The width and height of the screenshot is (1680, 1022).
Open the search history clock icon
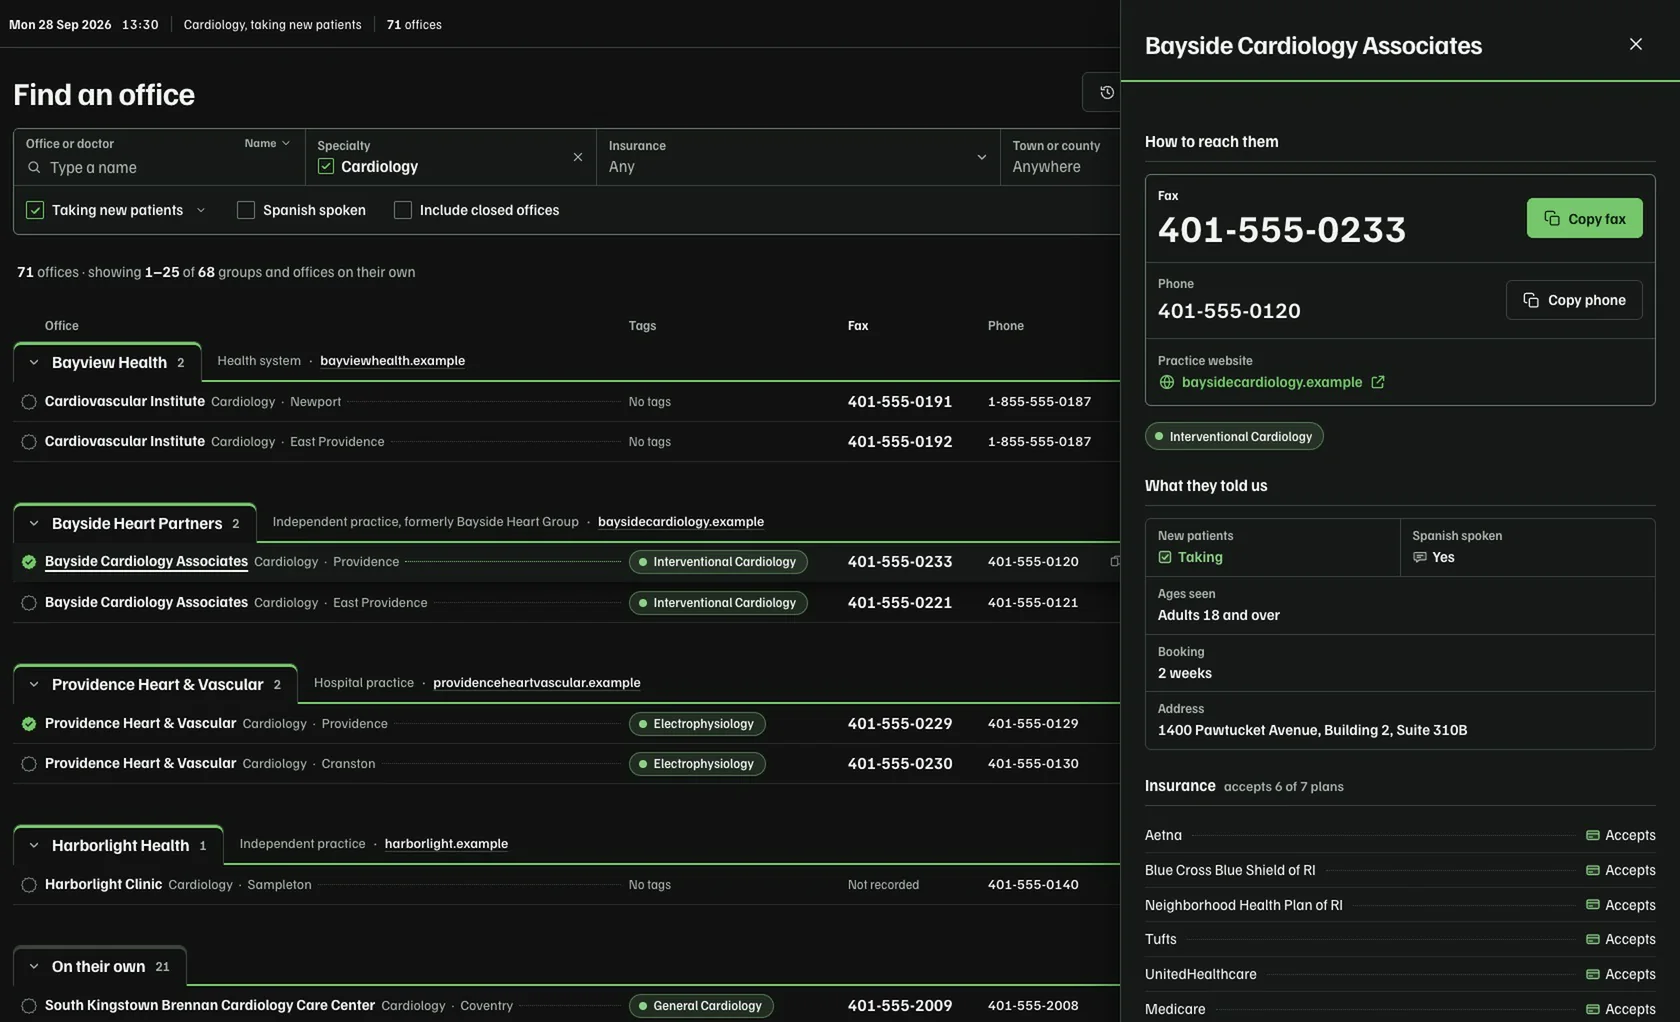pos(1106,92)
